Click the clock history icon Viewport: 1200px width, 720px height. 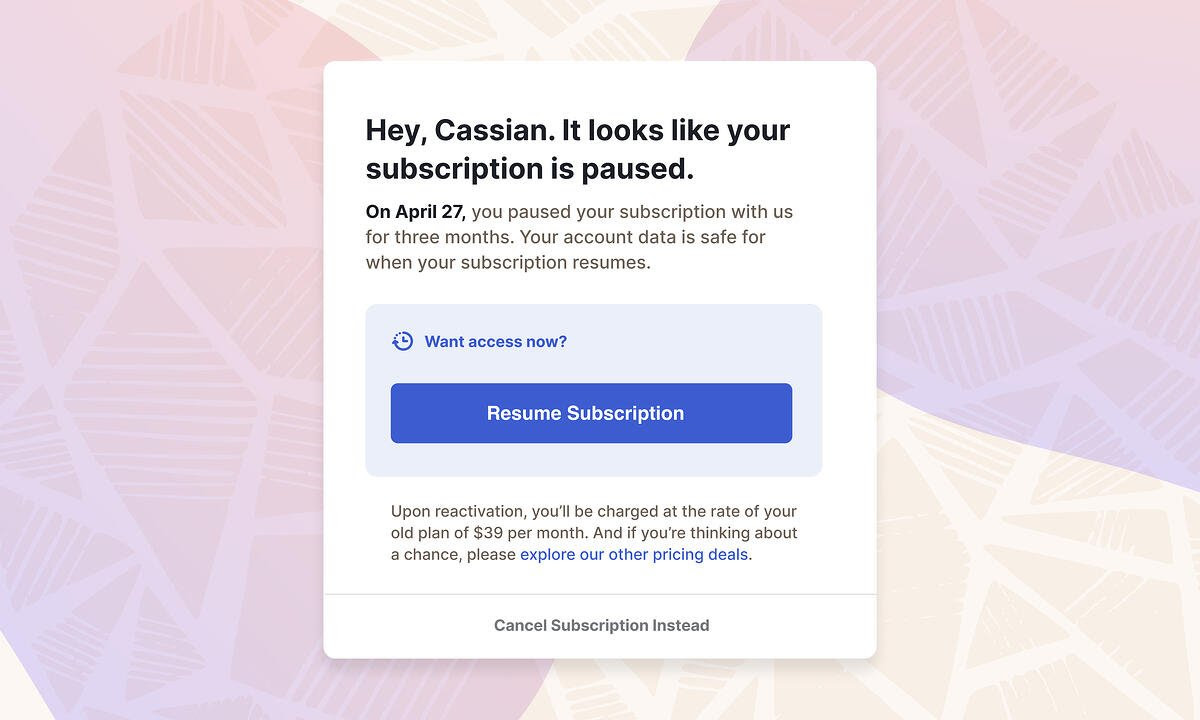(402, 341)
